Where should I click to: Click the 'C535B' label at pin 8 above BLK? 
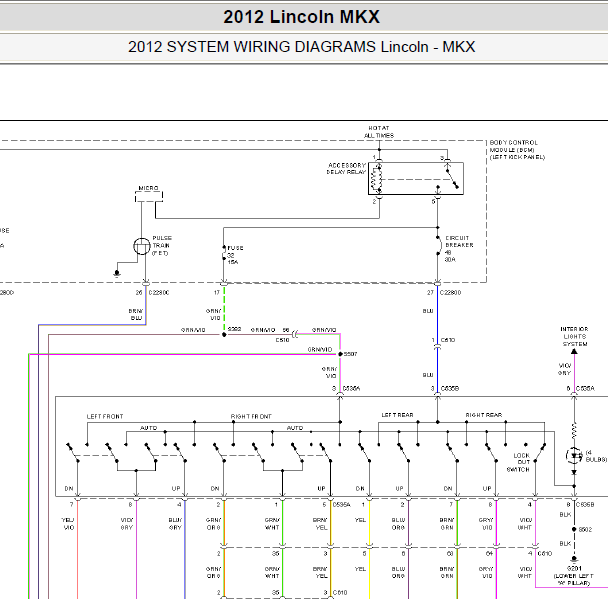click(x=585, y=504)
